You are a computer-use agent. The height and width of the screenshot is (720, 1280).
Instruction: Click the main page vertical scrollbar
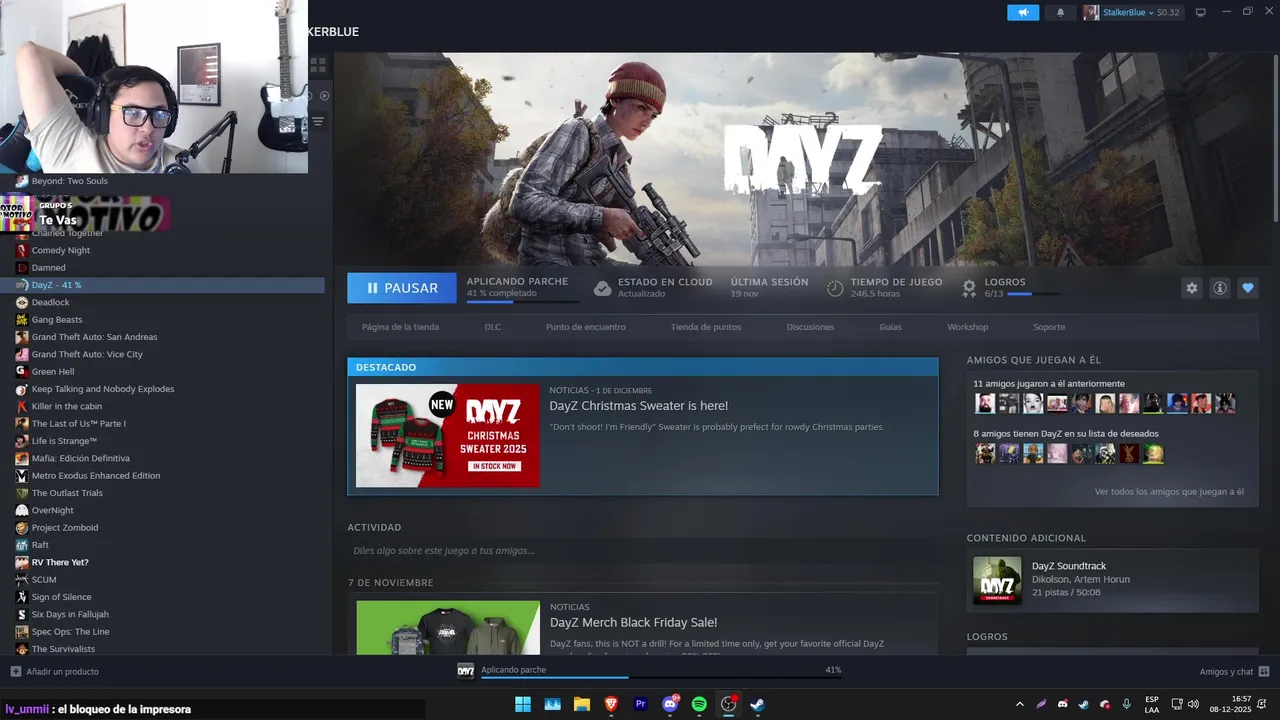(x=1276, y=140)
